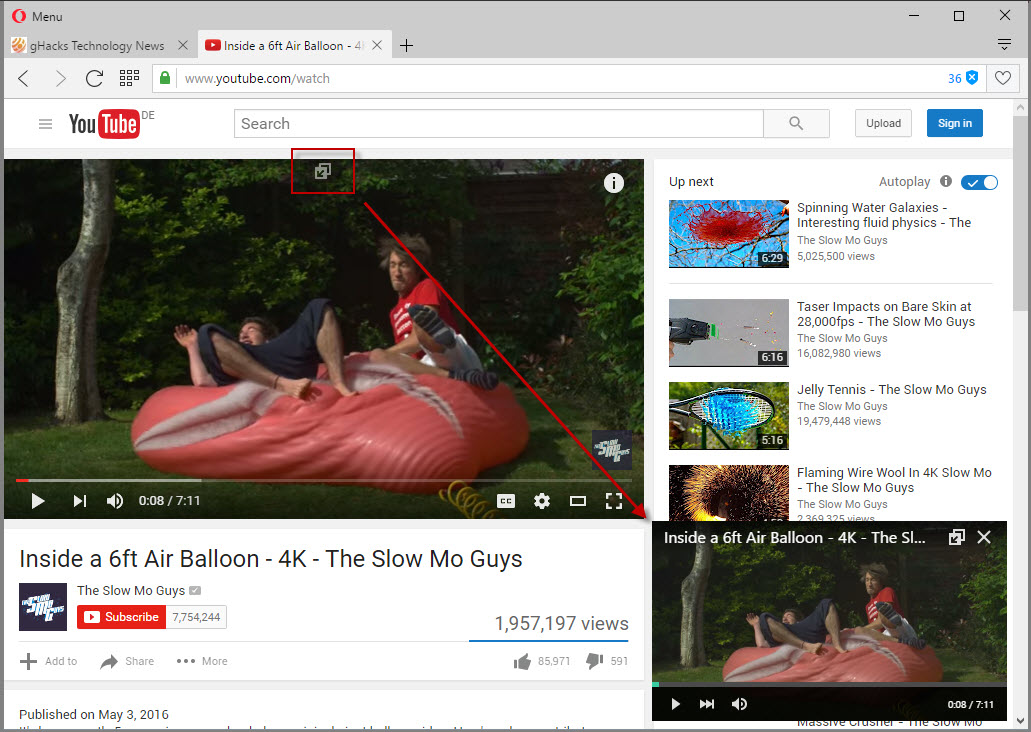The width and height of the screenshot is (1031, 732).
Task: Return pop-out video to tab icon
Action: click(957, 537)
